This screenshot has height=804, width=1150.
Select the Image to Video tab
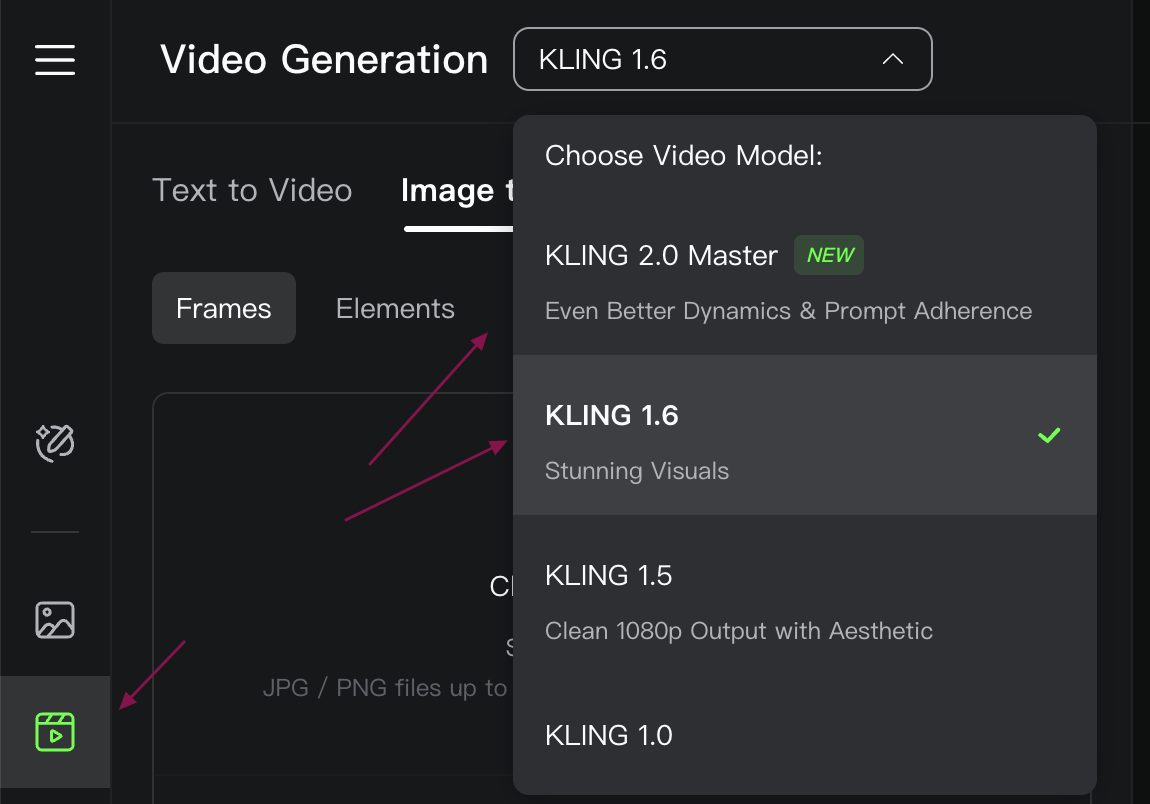coord(448,191)
